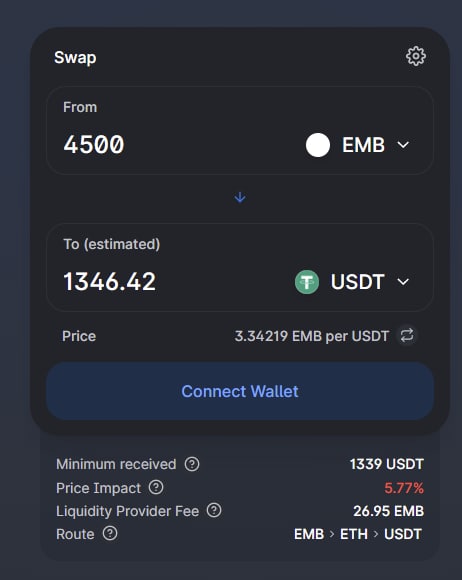Click the Route help question icon
462x580 pixels.
click(110, 533)
